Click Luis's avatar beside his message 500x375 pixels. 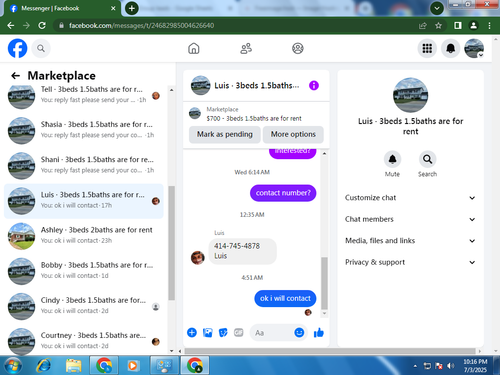[x=198, y=258]
